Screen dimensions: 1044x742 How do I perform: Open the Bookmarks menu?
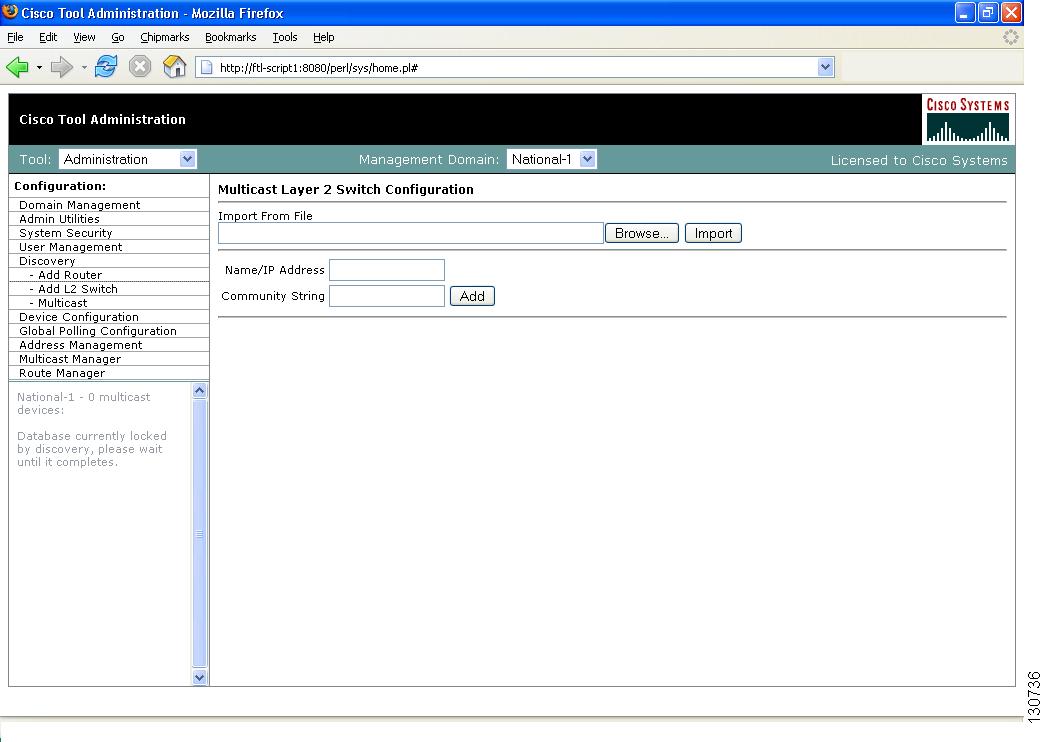point(230,37)
